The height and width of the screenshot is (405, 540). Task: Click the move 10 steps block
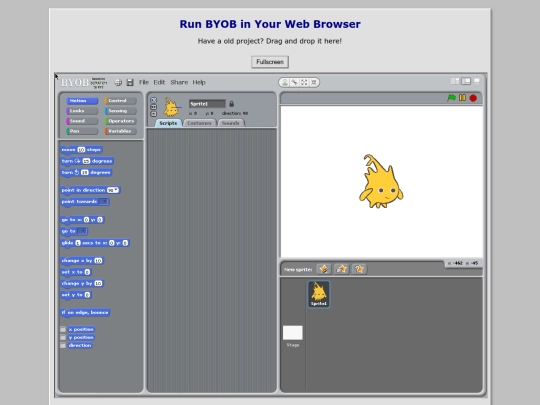pos(81,149)
